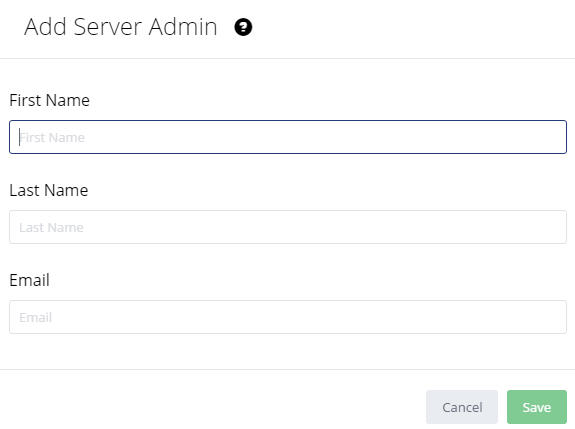This screenshot has width=575, height=429.
Task: Select the Email input field
Action: [288, 317]
